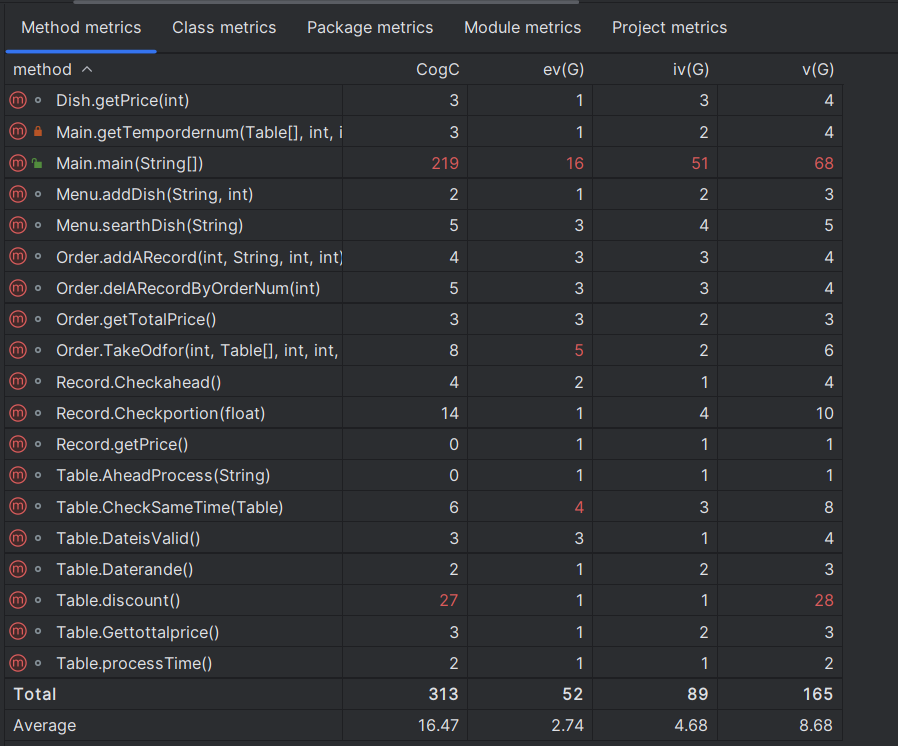This screenshot has height=746, width=898.
Task: Click the CogC value 219 cell
Action: (x=444, y=163)
